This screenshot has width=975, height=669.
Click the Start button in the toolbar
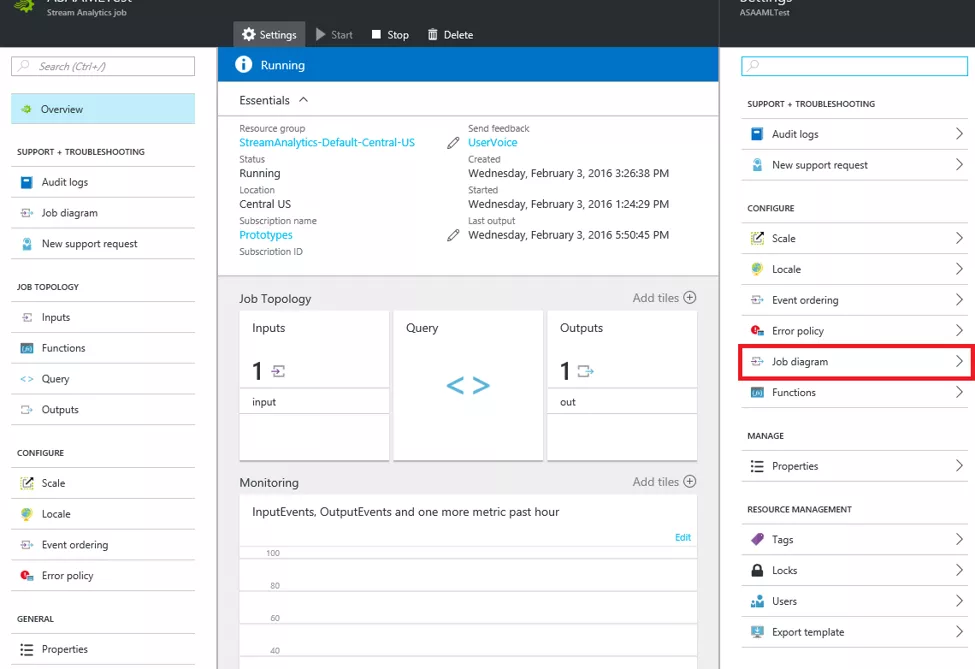pyautogui.click(x=334, y=35)
